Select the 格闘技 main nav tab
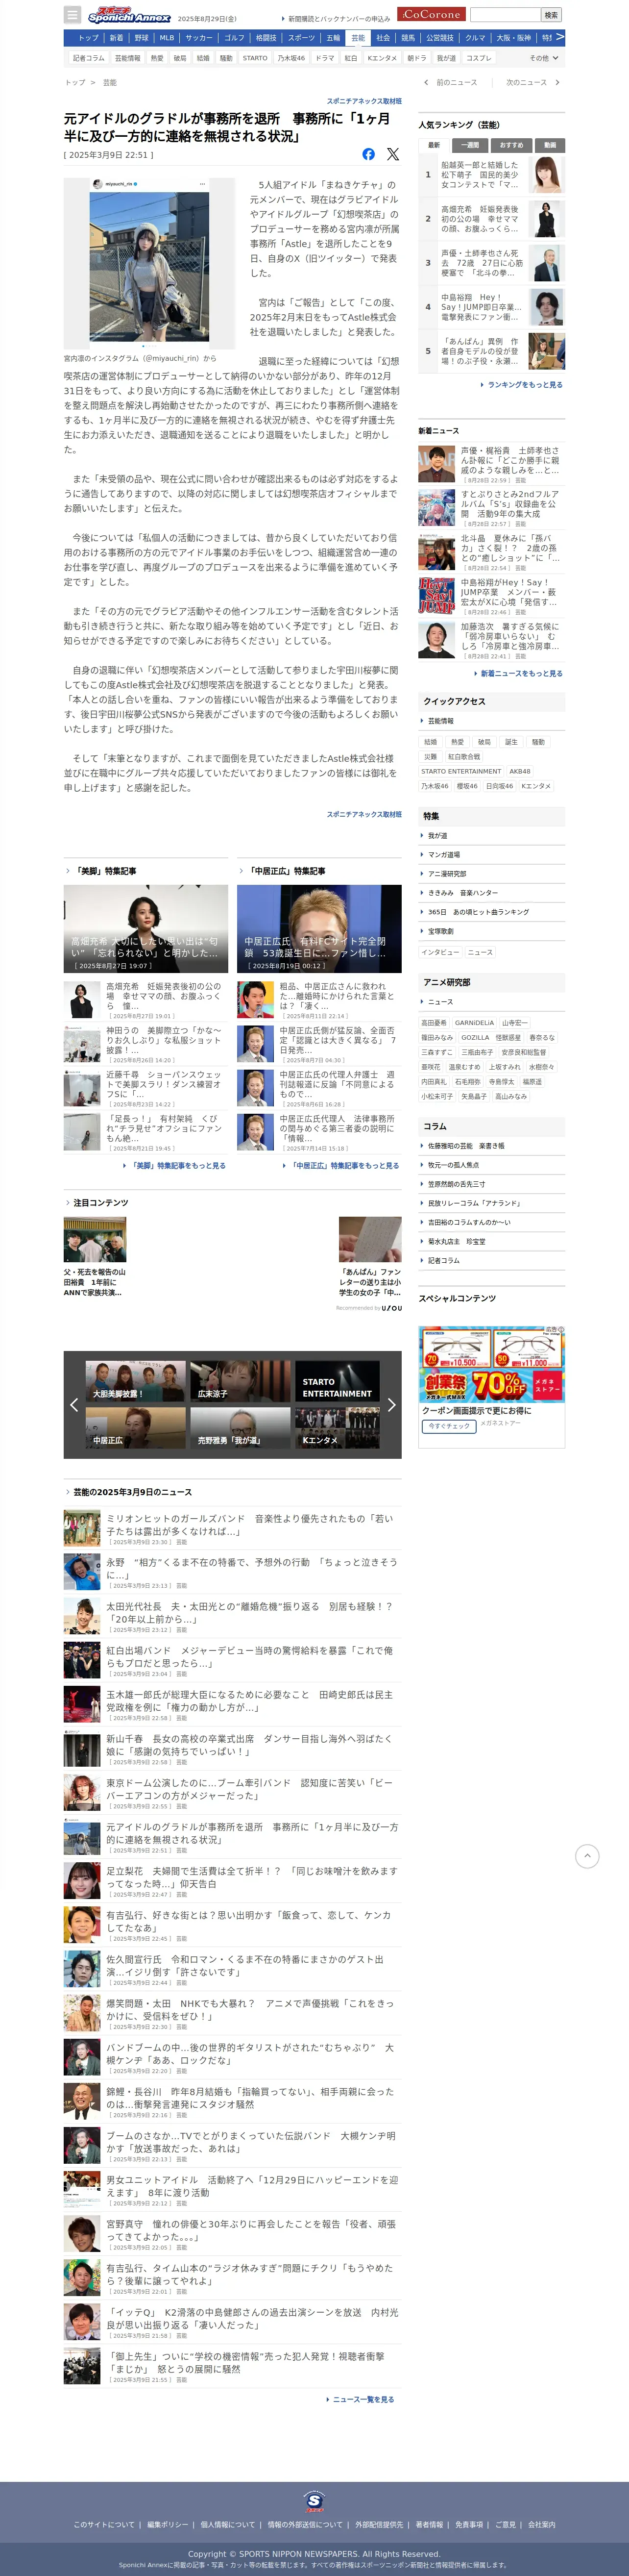629x2576 pixels. click(266, 38)
